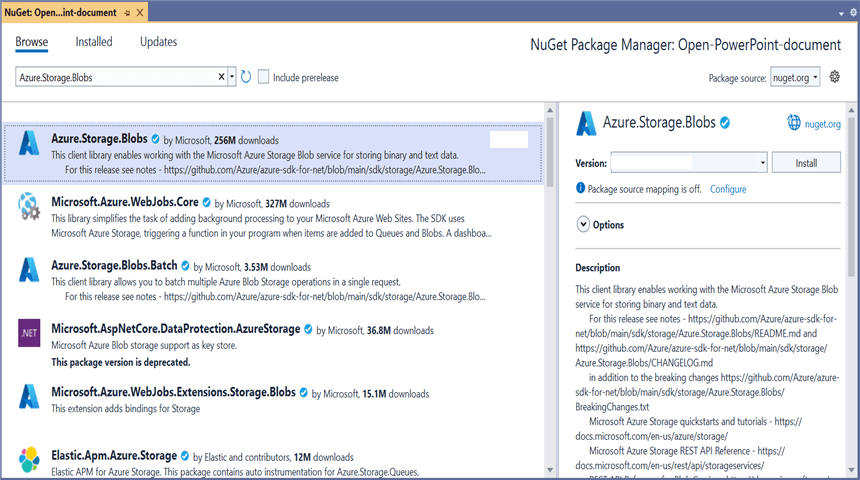
Task: Click the Azure.Storage.Blobs.Batch logo icon
Action: tap(29, 270)
